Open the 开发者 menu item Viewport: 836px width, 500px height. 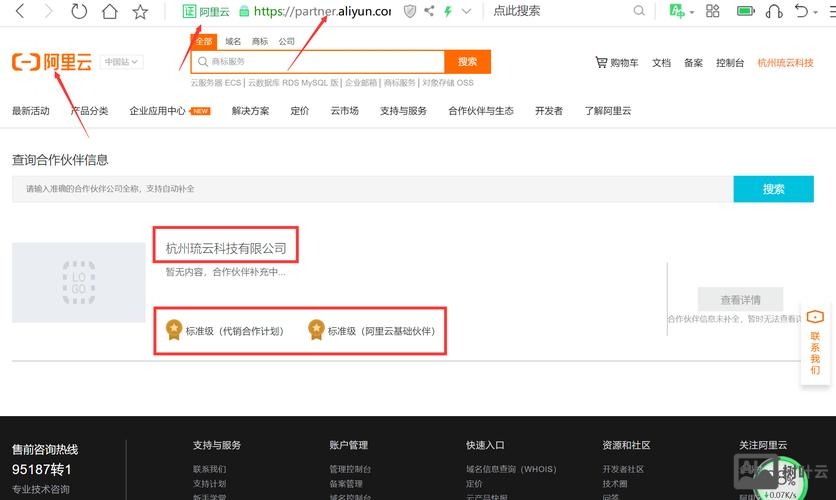click(549, 111)
